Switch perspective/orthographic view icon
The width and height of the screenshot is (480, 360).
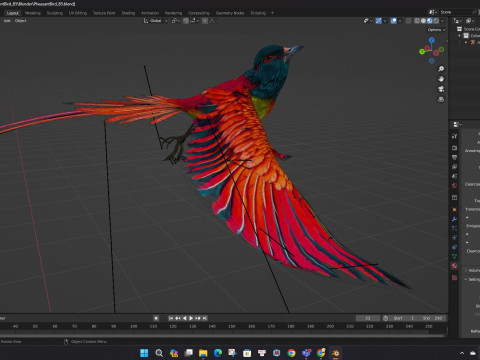click(441, 99)
